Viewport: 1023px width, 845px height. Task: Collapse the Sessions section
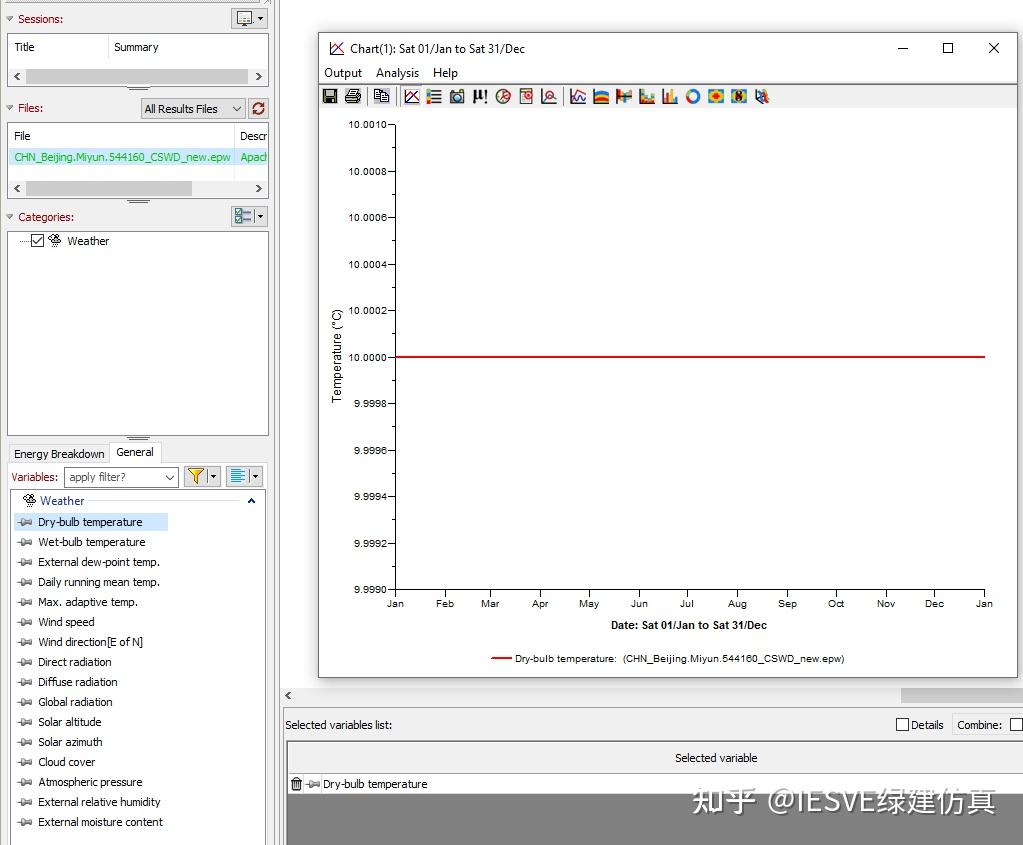click(10, 19)
